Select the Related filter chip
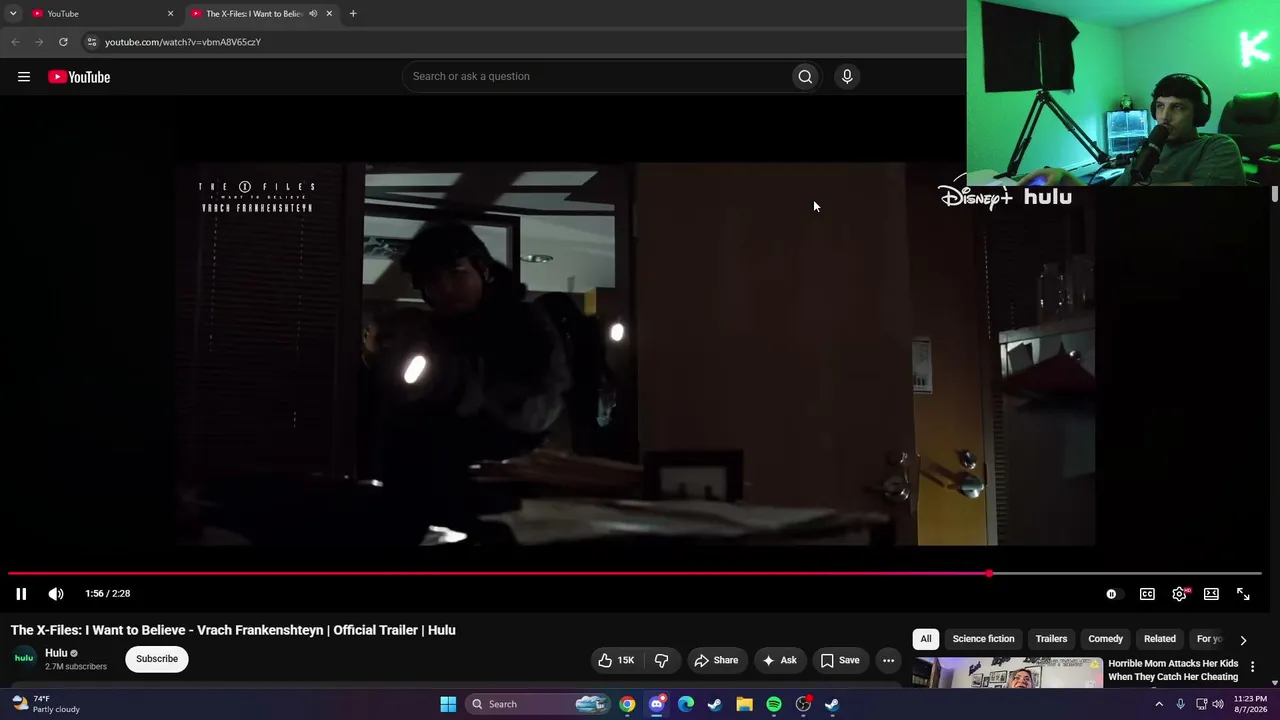The image size is (1280, 720). (1160, 639)
